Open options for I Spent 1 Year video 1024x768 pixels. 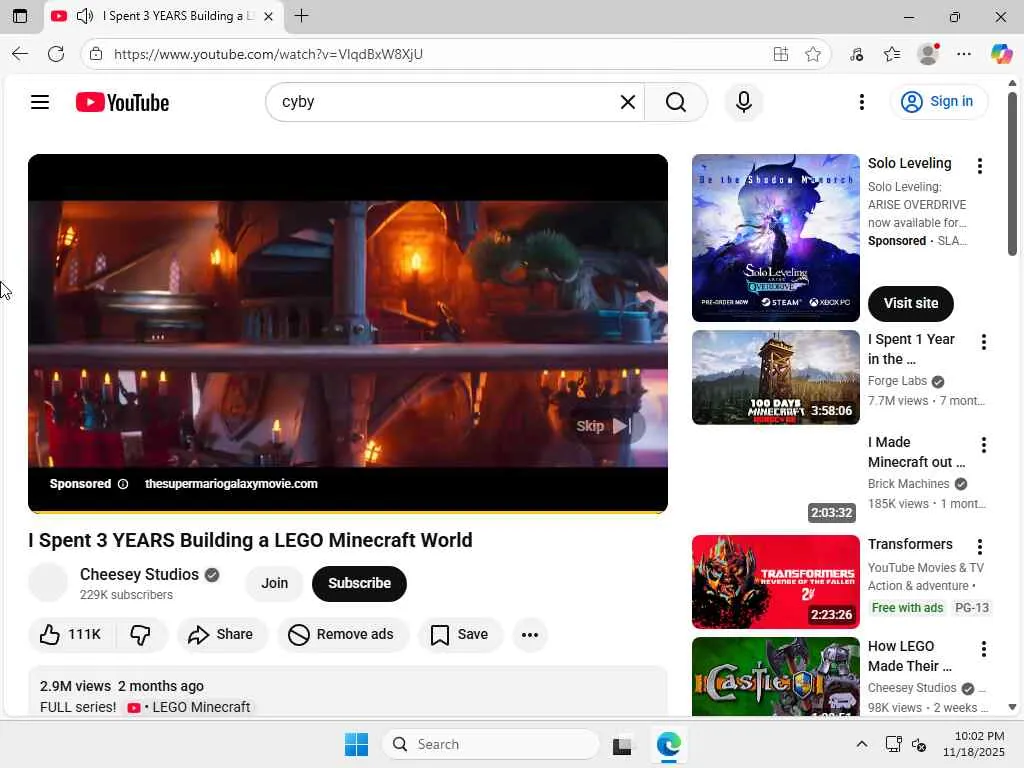pyautogui.click(x=983, y=342)
